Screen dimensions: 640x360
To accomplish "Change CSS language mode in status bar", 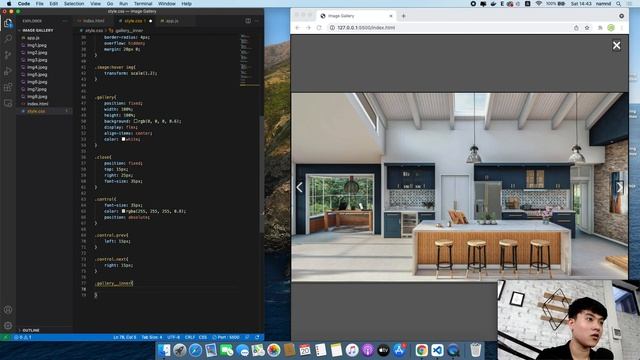I will [x=203, y=338].
